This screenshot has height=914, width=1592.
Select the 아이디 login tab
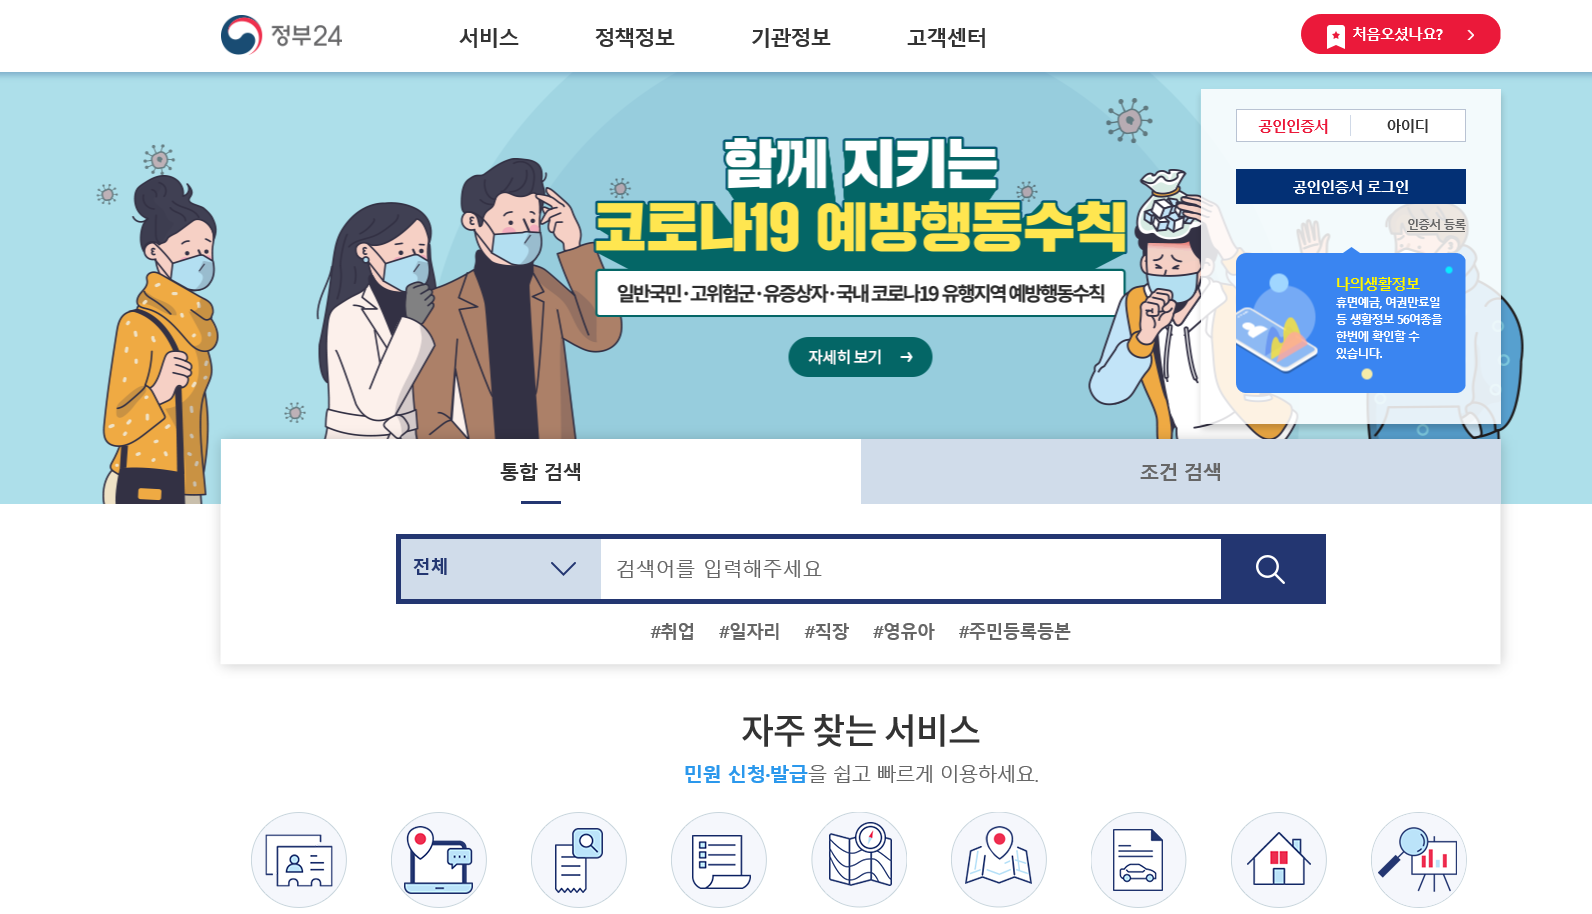[x=1408, y=126]
